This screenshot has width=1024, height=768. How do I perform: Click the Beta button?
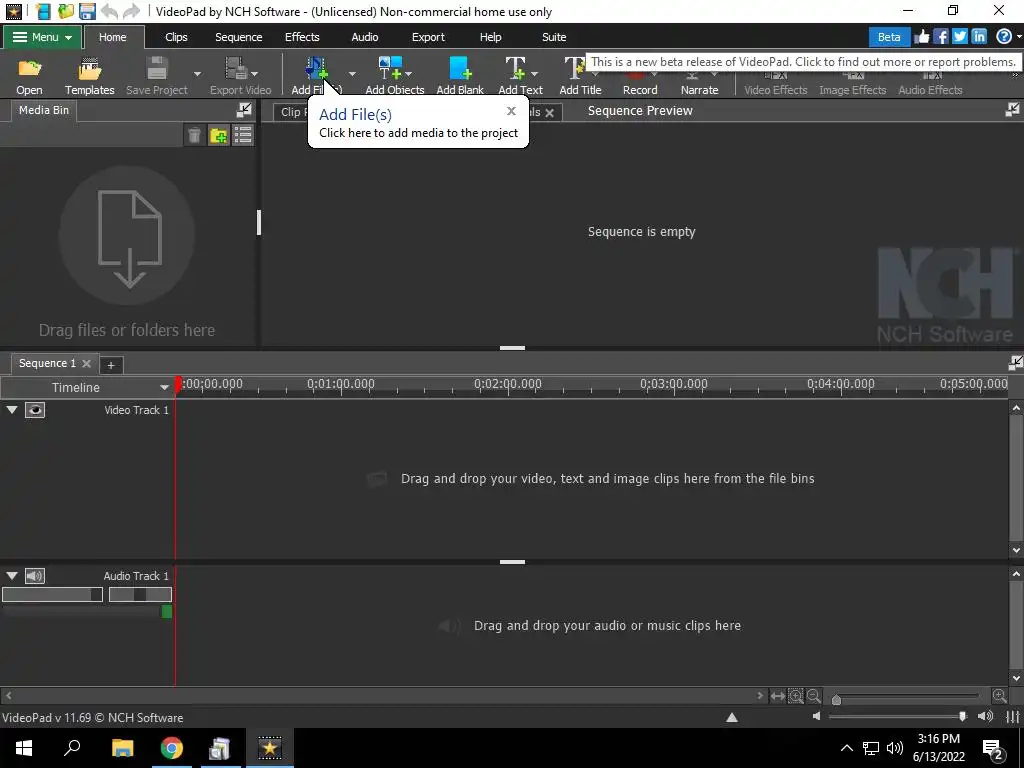pyautogui.click(x=889, y=37)
